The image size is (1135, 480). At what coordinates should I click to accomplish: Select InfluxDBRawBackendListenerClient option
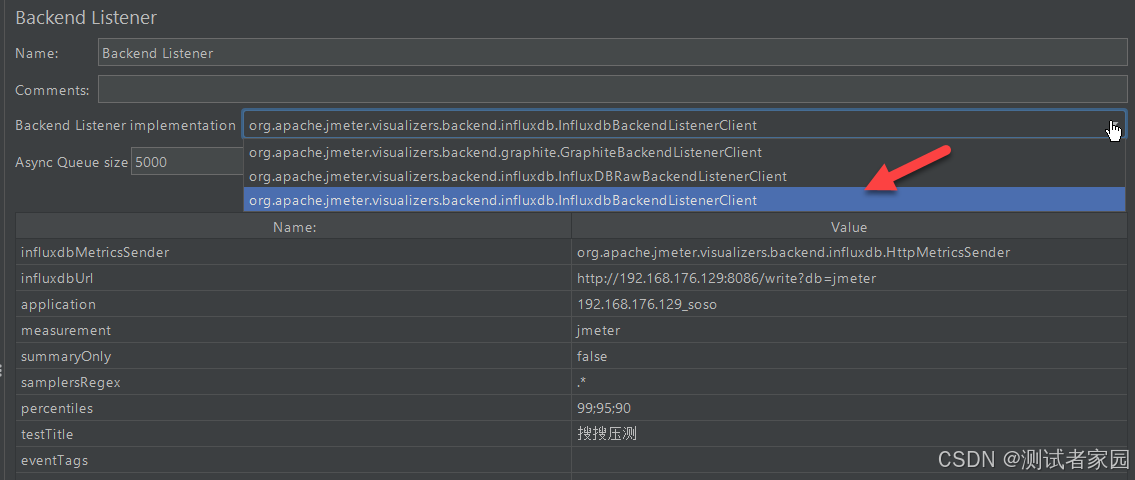[x=685, y=176]
